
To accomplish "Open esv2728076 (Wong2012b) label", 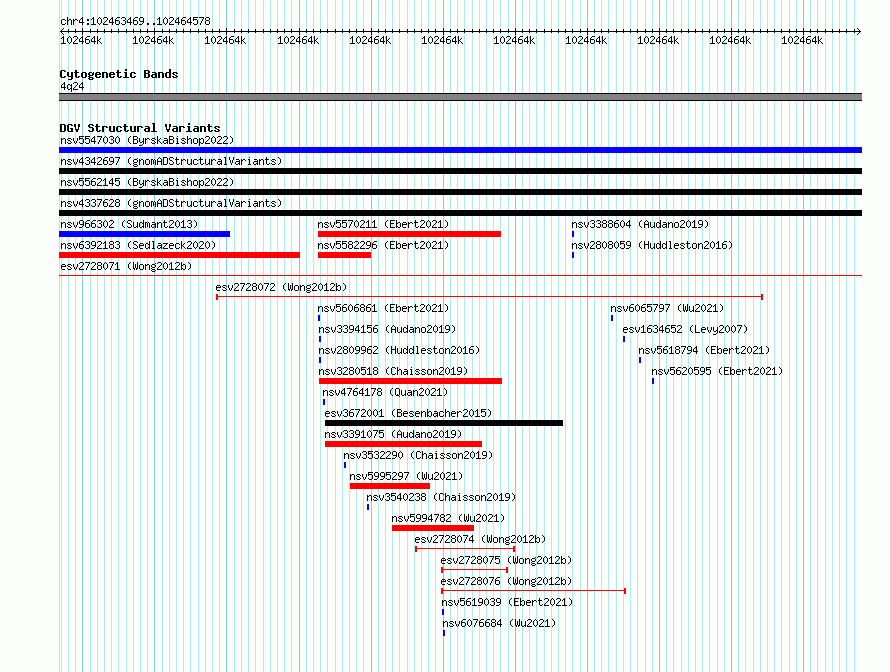I will pos(506,581).
